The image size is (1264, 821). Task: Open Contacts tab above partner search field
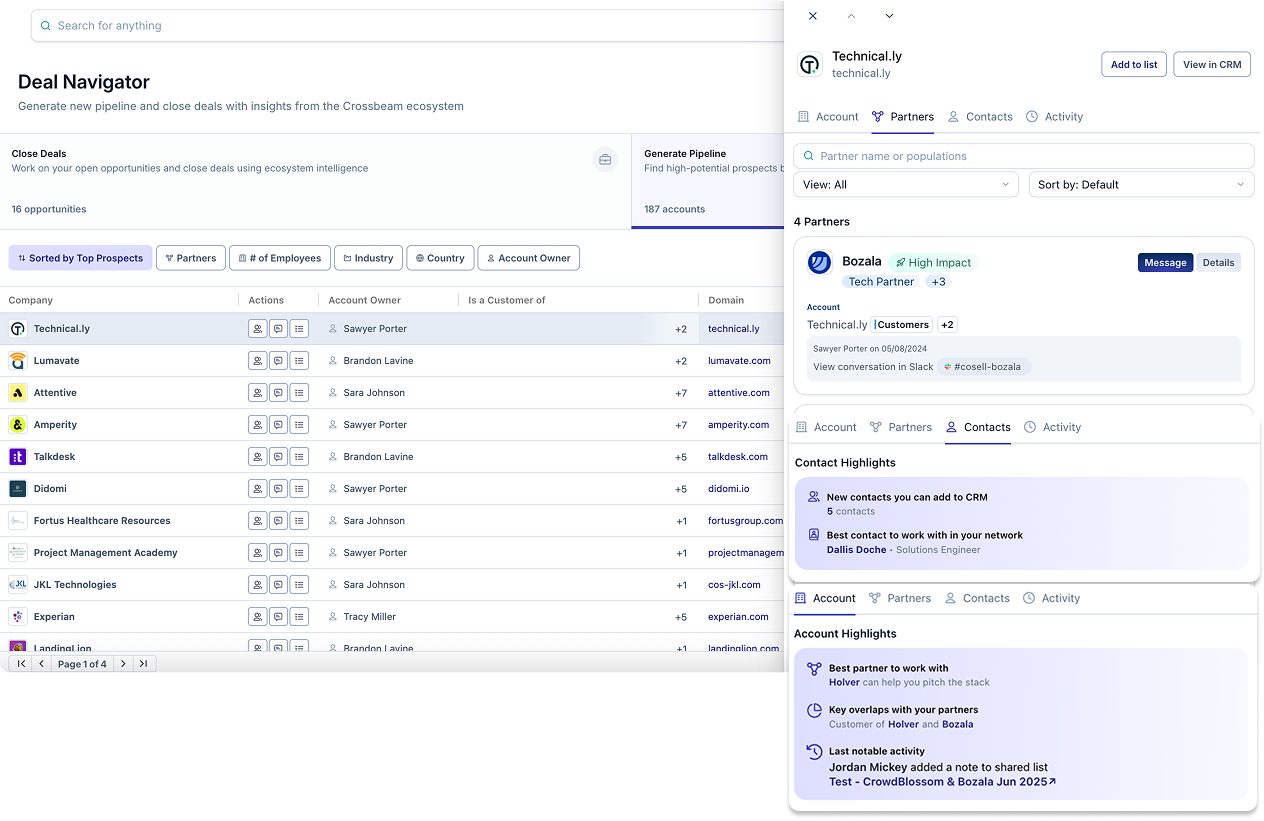point(980,117)
